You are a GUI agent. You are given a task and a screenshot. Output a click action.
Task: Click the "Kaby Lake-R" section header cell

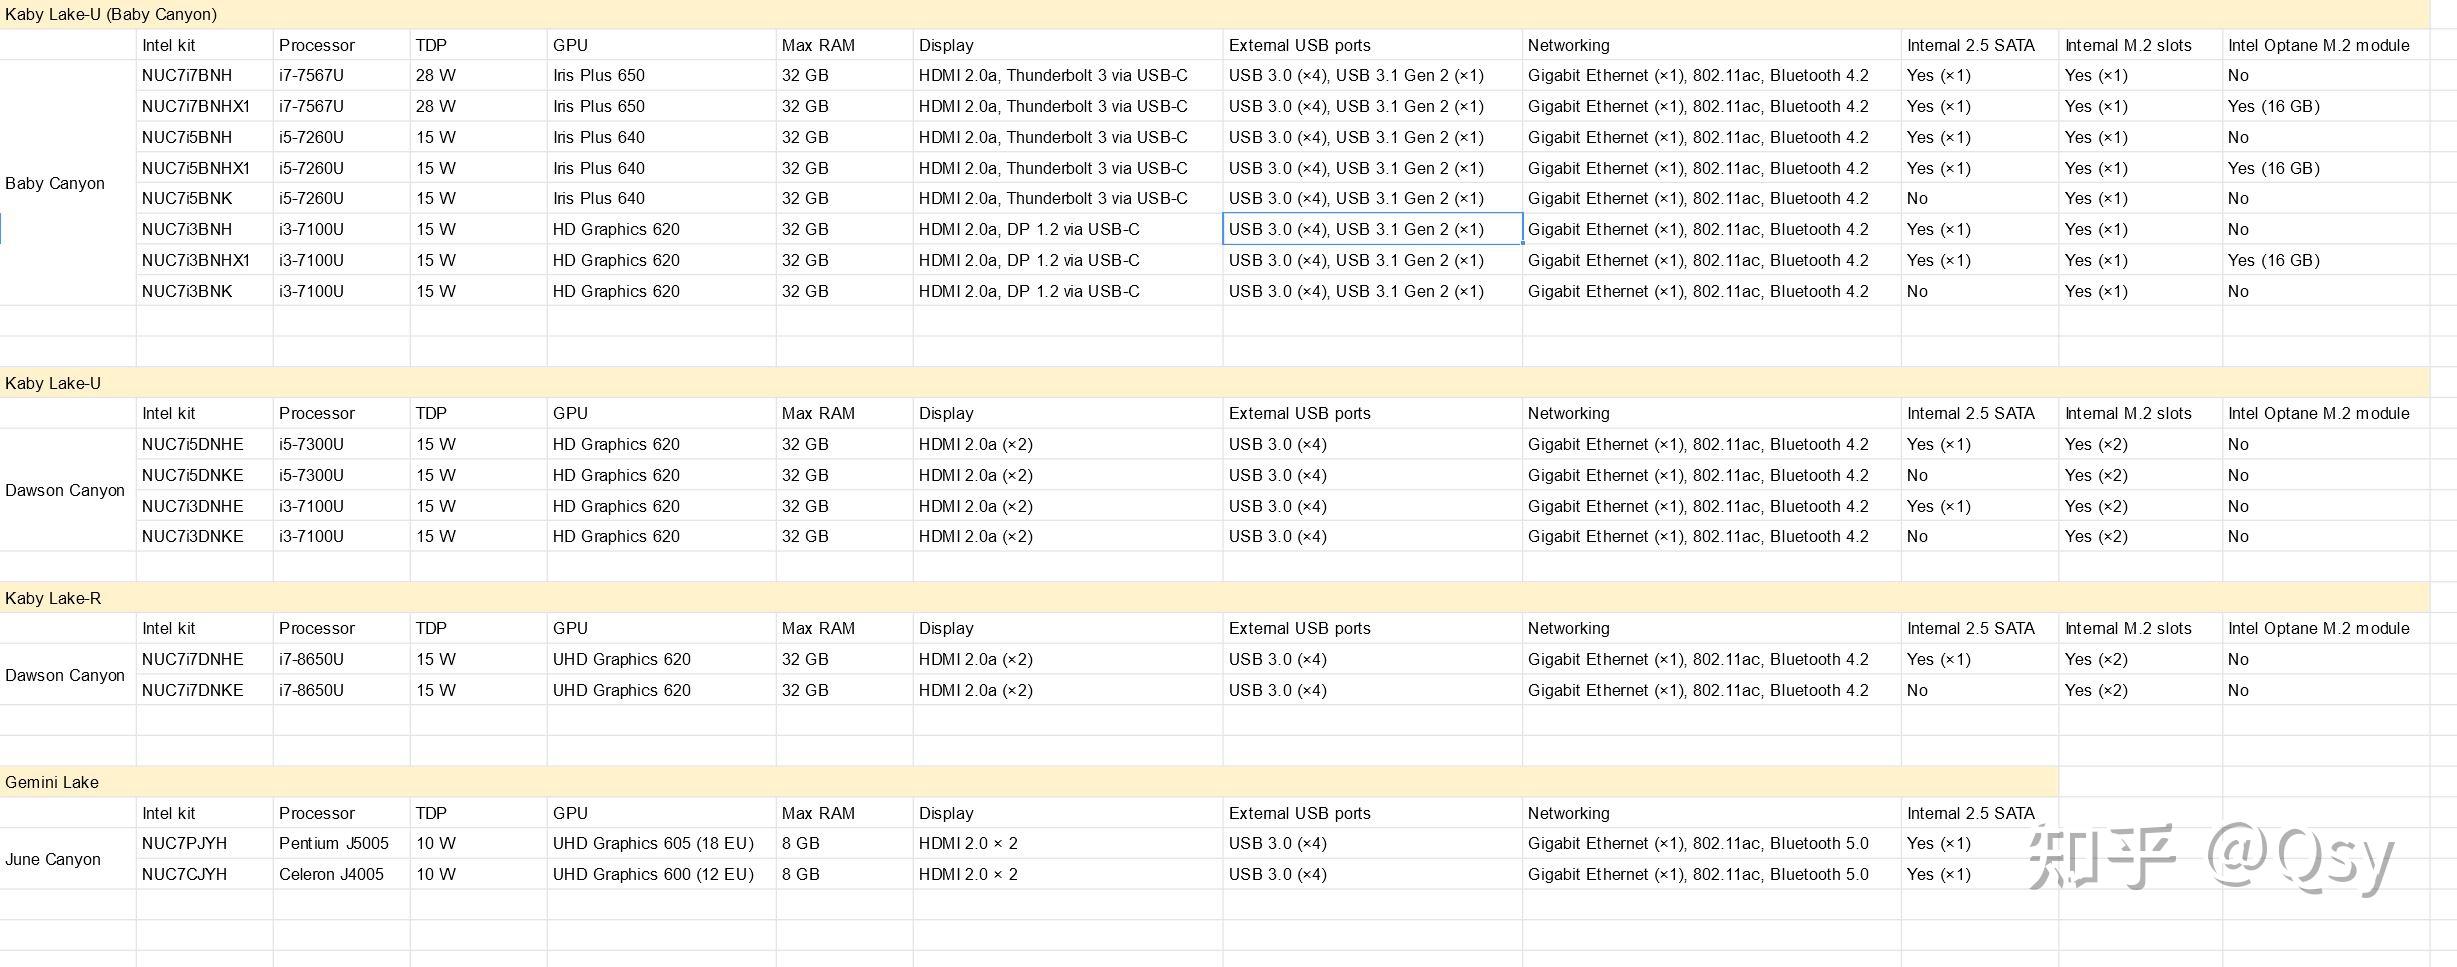53,598
